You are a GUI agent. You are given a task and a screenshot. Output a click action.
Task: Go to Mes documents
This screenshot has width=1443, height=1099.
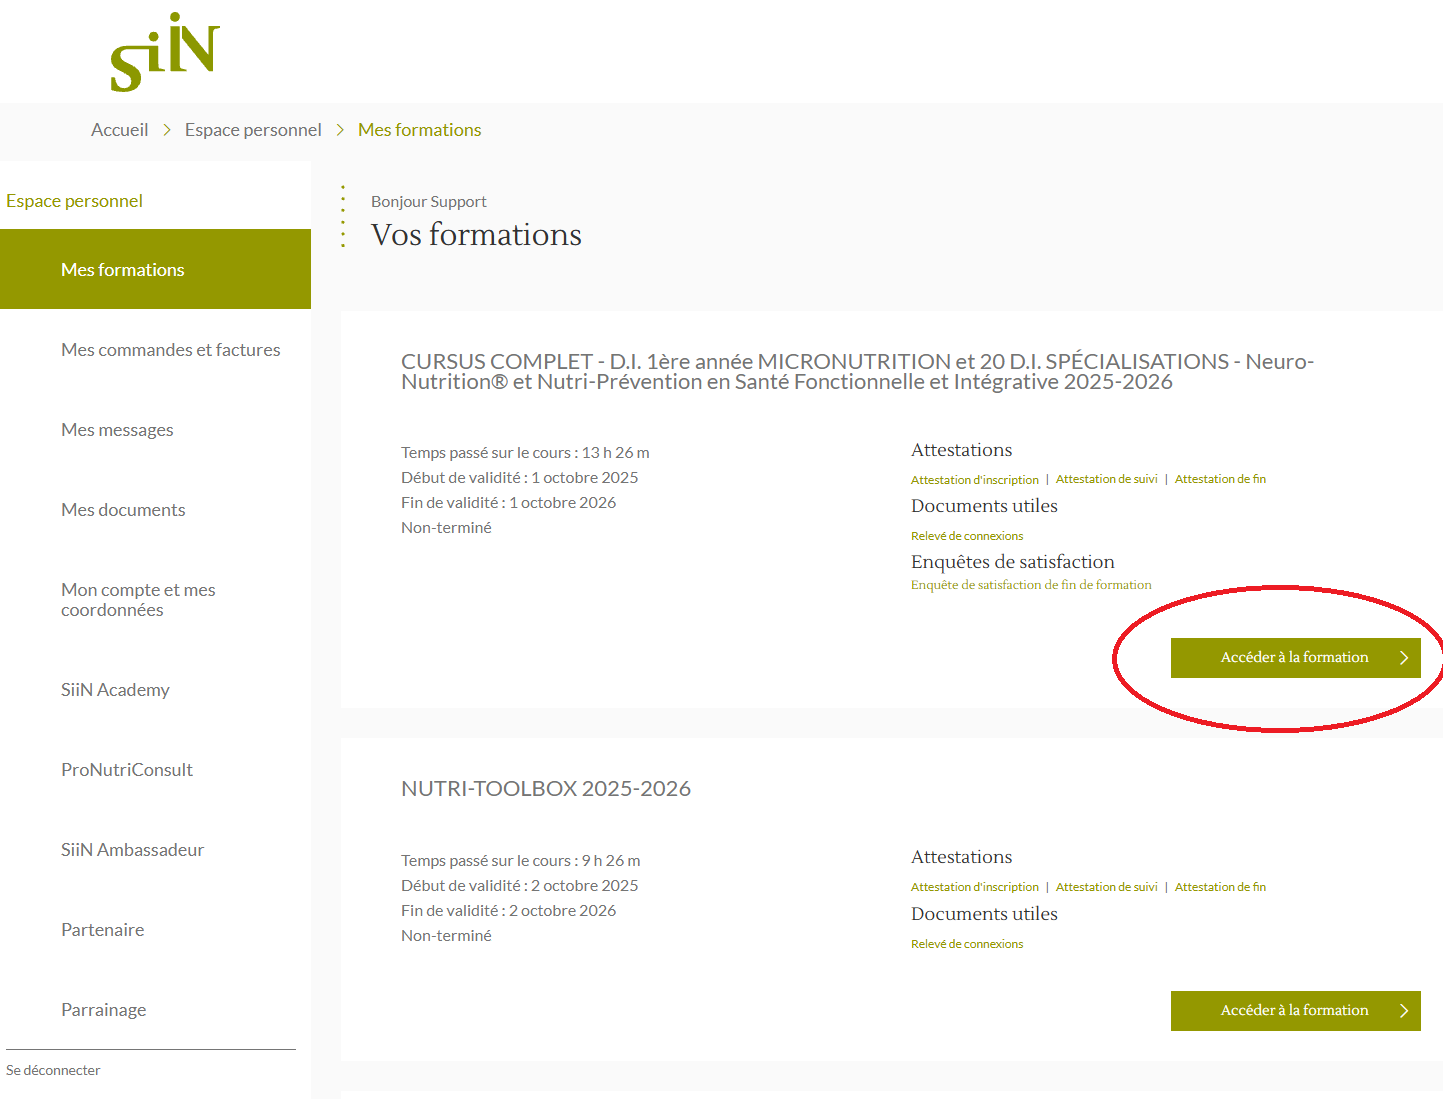point(123,510)
